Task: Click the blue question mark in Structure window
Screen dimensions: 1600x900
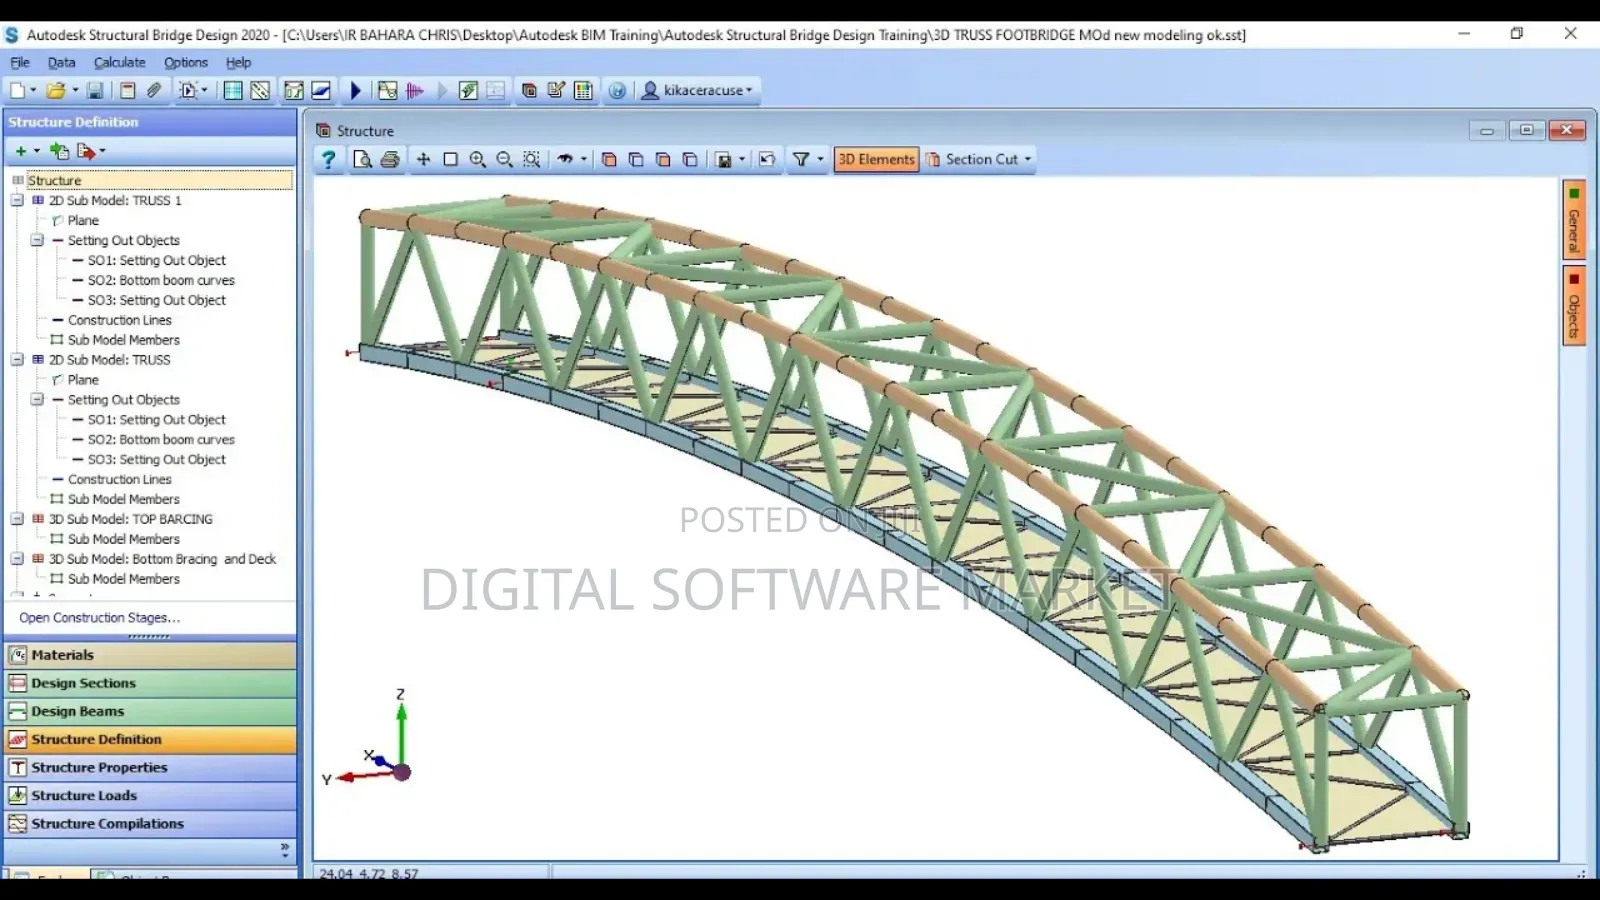Action: [x=328, y=159]
